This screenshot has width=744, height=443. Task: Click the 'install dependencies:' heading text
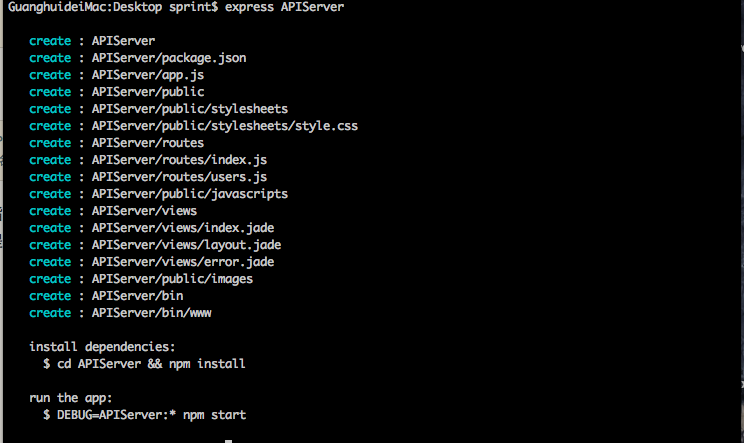click(102, 347)
